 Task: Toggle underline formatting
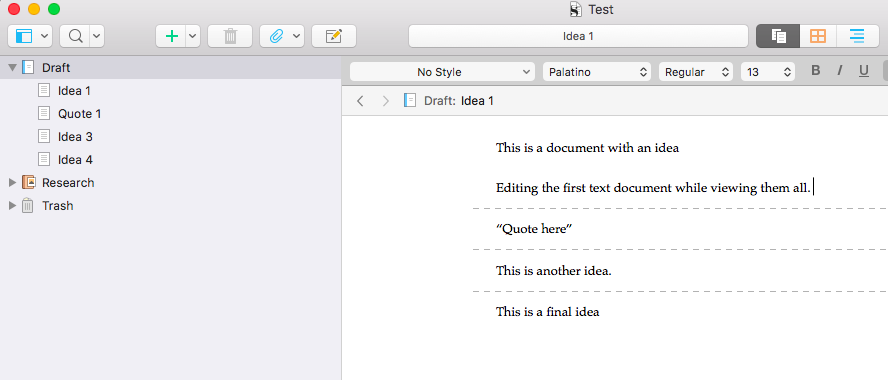click(x=864, y=71)
